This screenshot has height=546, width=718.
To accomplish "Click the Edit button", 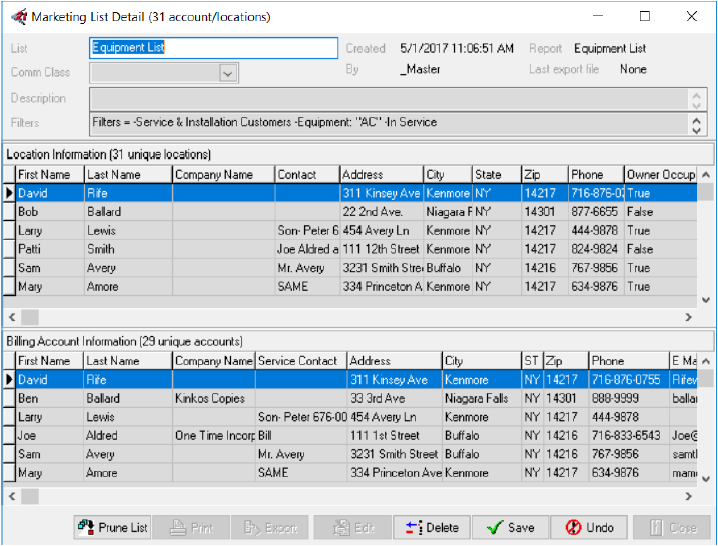I will pos(353,528).
